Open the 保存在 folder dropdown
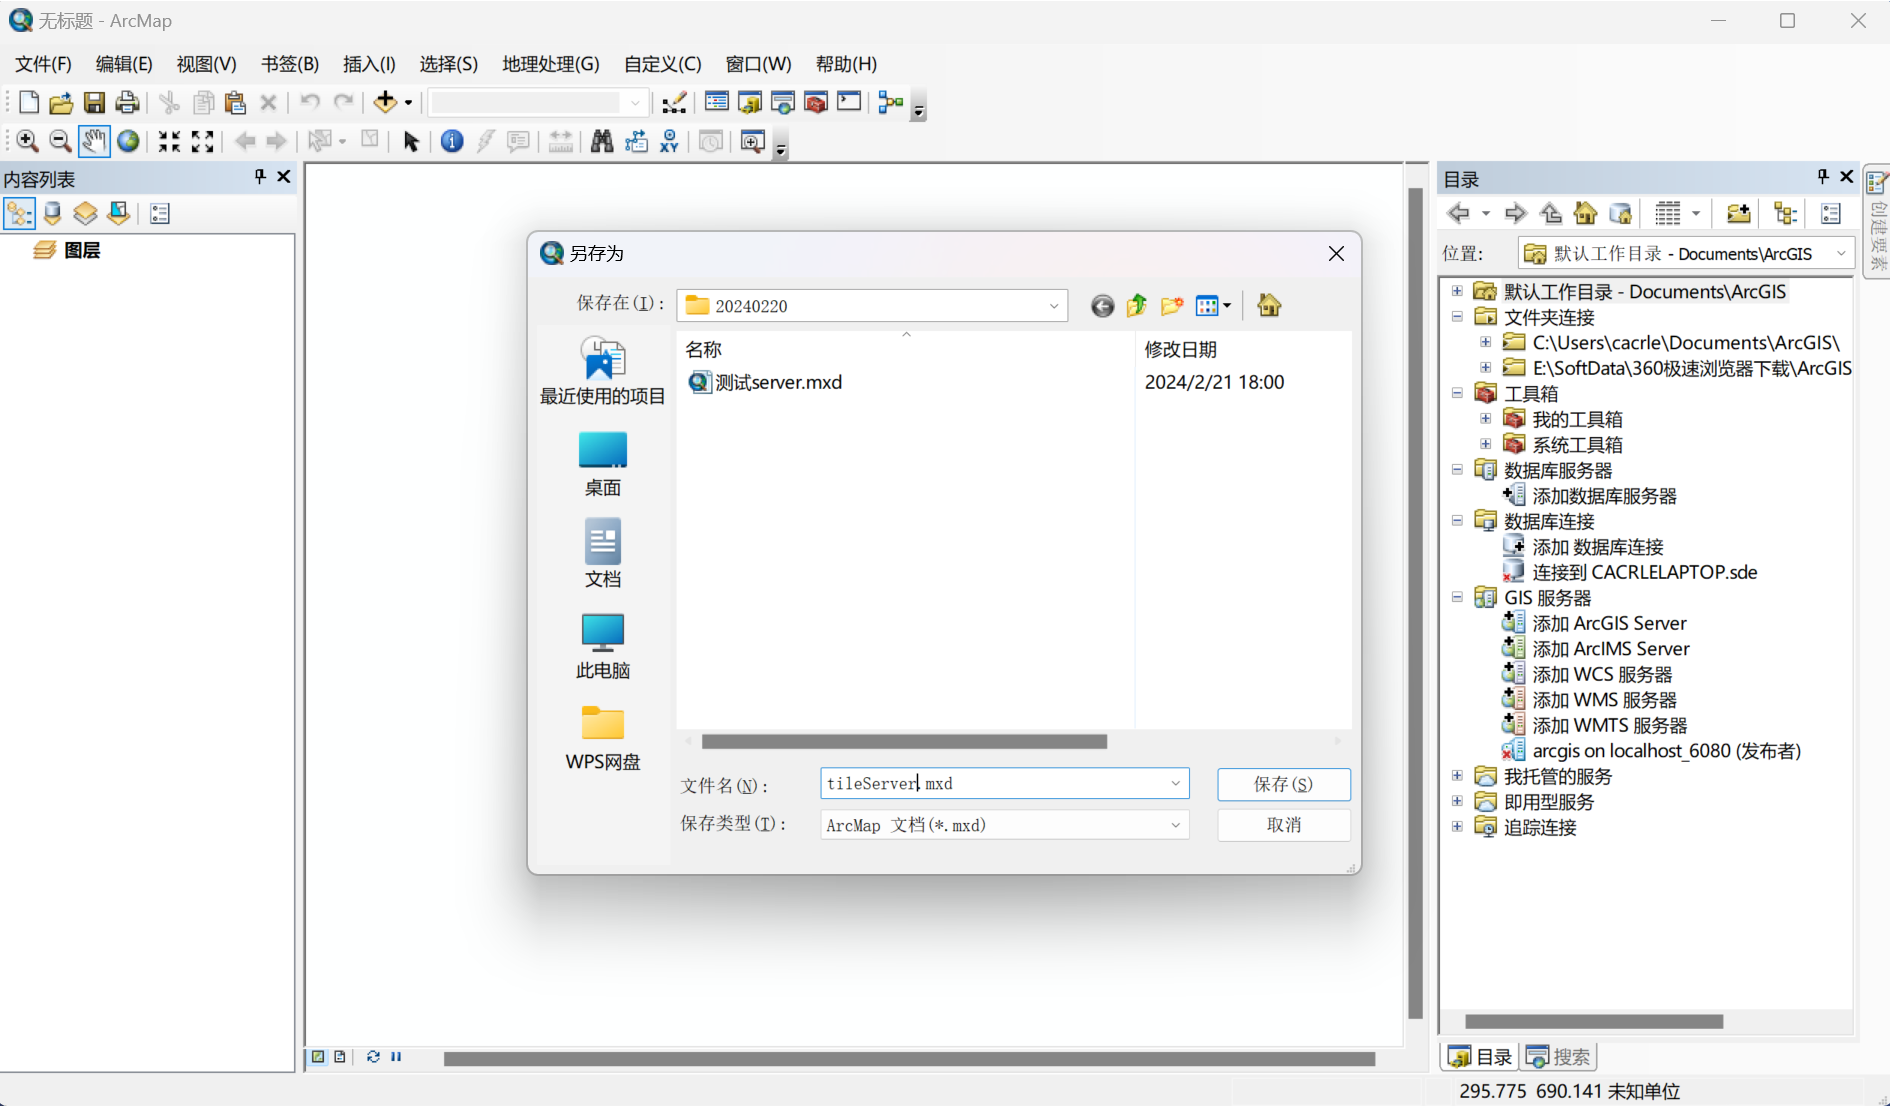Viewport: 1890px width, 1106px height. point(1054,306)
